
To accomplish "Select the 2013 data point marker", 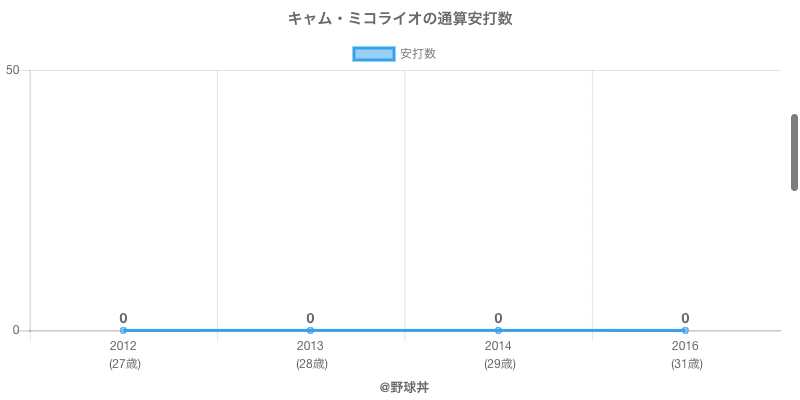I will 310,330.
